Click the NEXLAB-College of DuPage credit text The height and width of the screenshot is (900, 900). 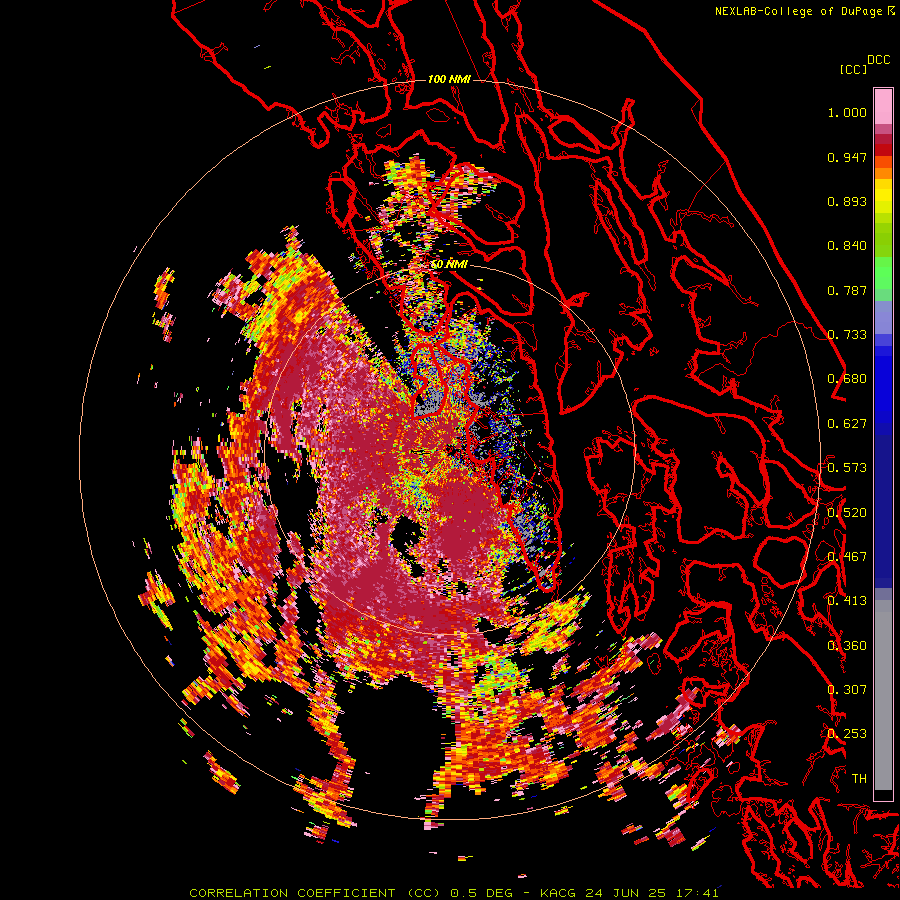pos(799,11)
